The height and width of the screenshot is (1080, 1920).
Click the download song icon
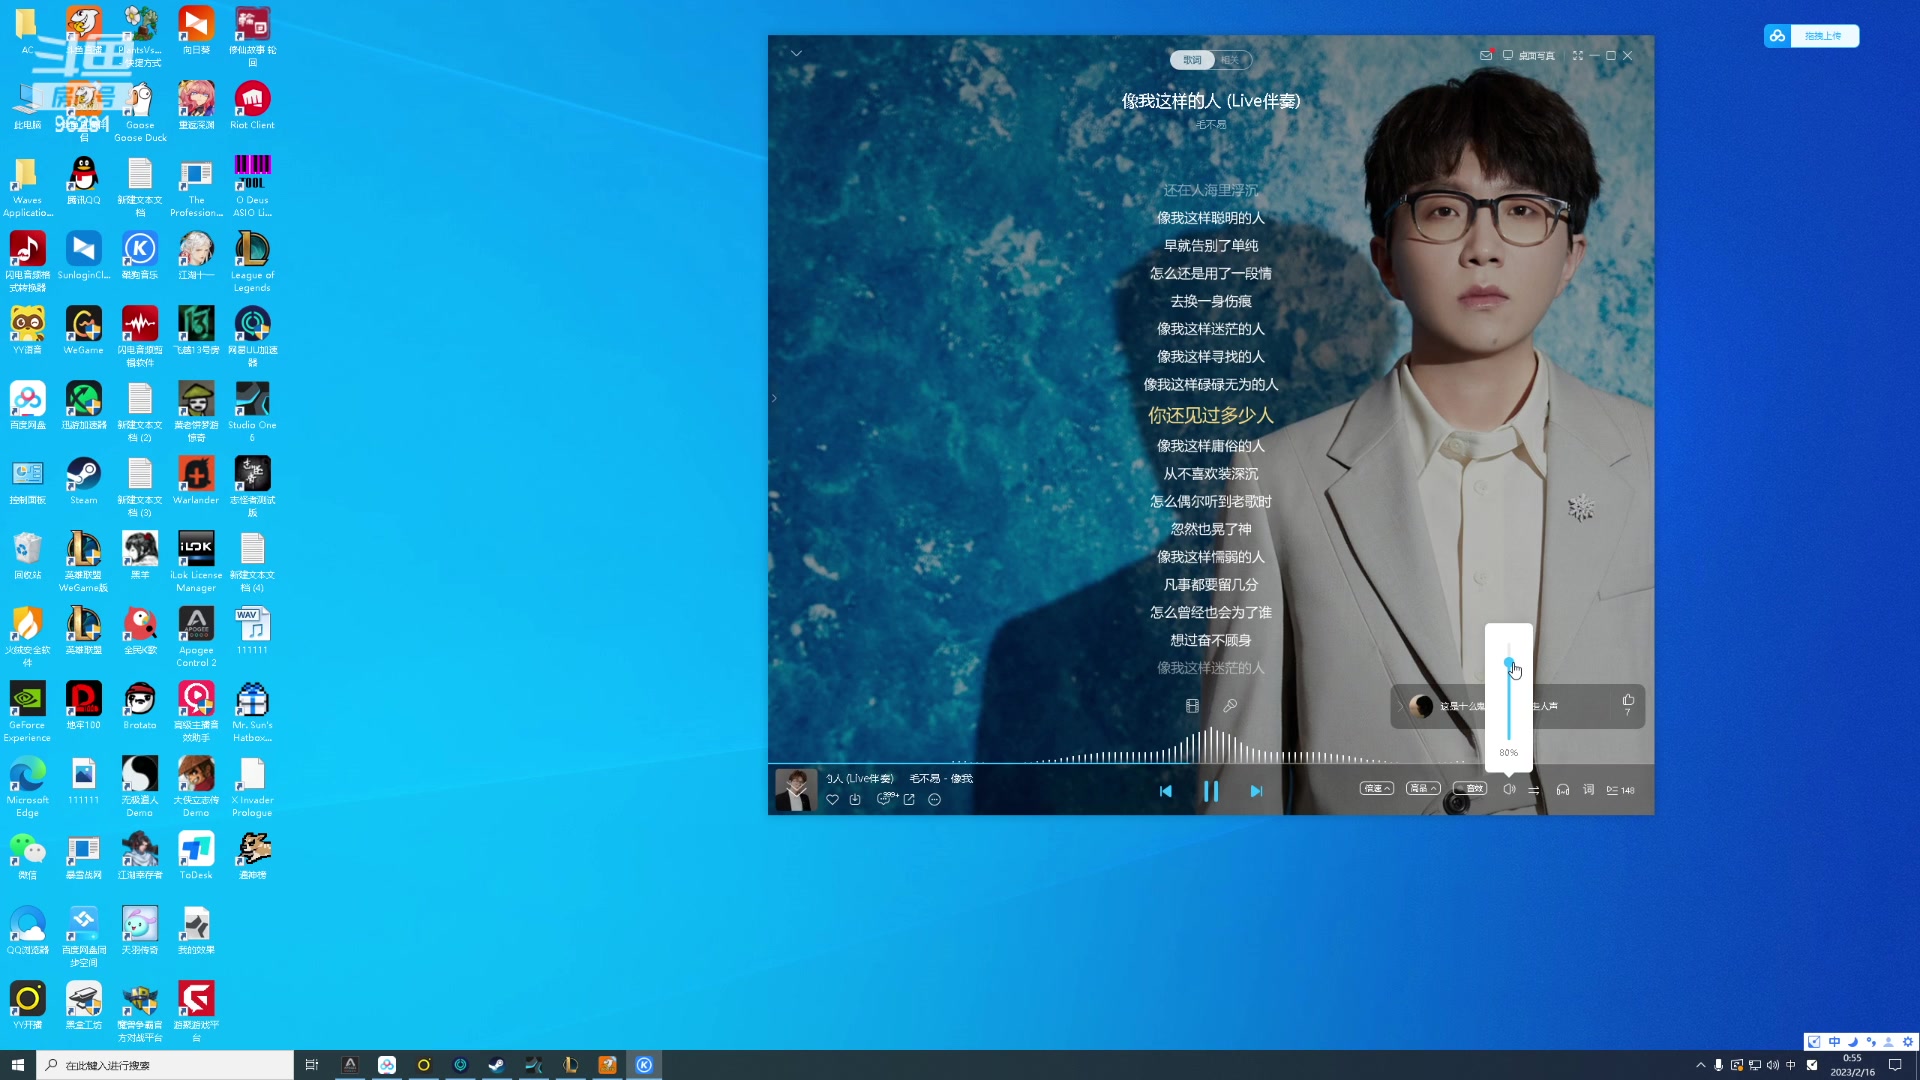tap(855, 800)
